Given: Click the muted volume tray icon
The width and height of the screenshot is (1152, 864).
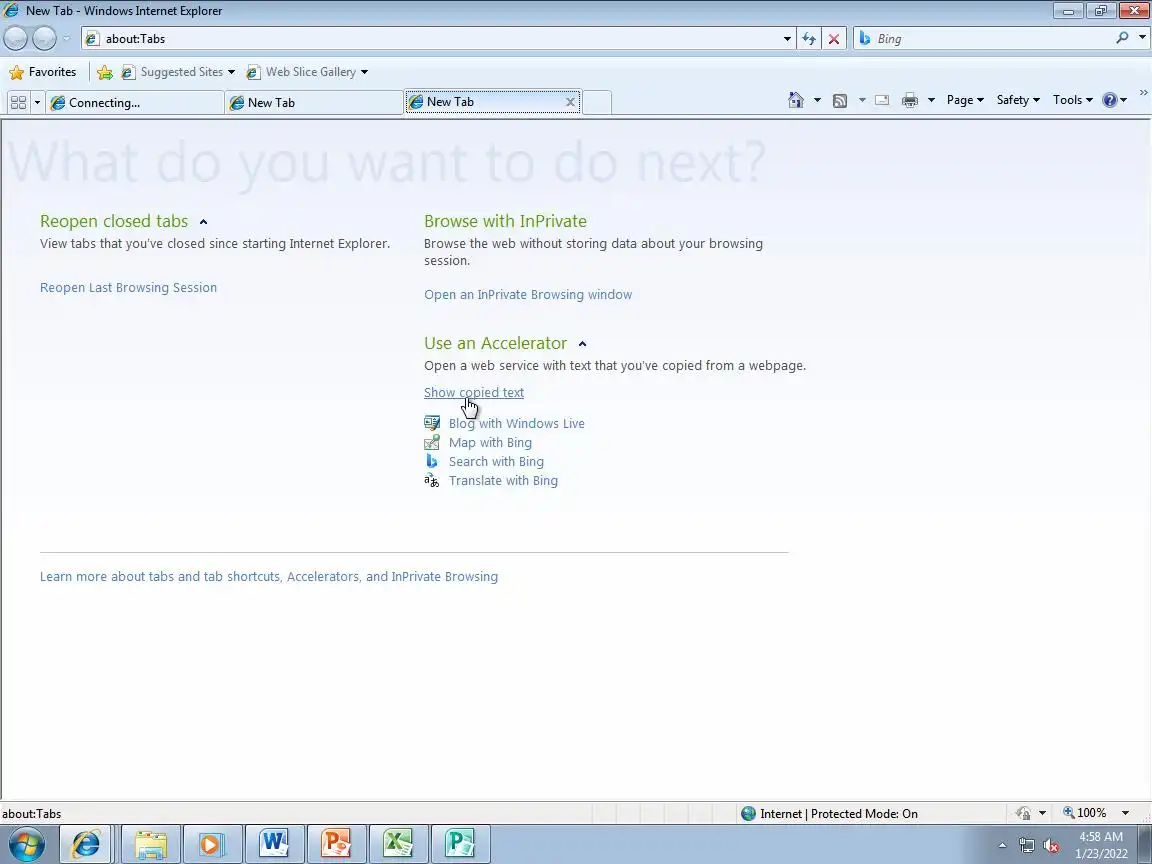Looking at the screenshot, I should coord(1051,846).
